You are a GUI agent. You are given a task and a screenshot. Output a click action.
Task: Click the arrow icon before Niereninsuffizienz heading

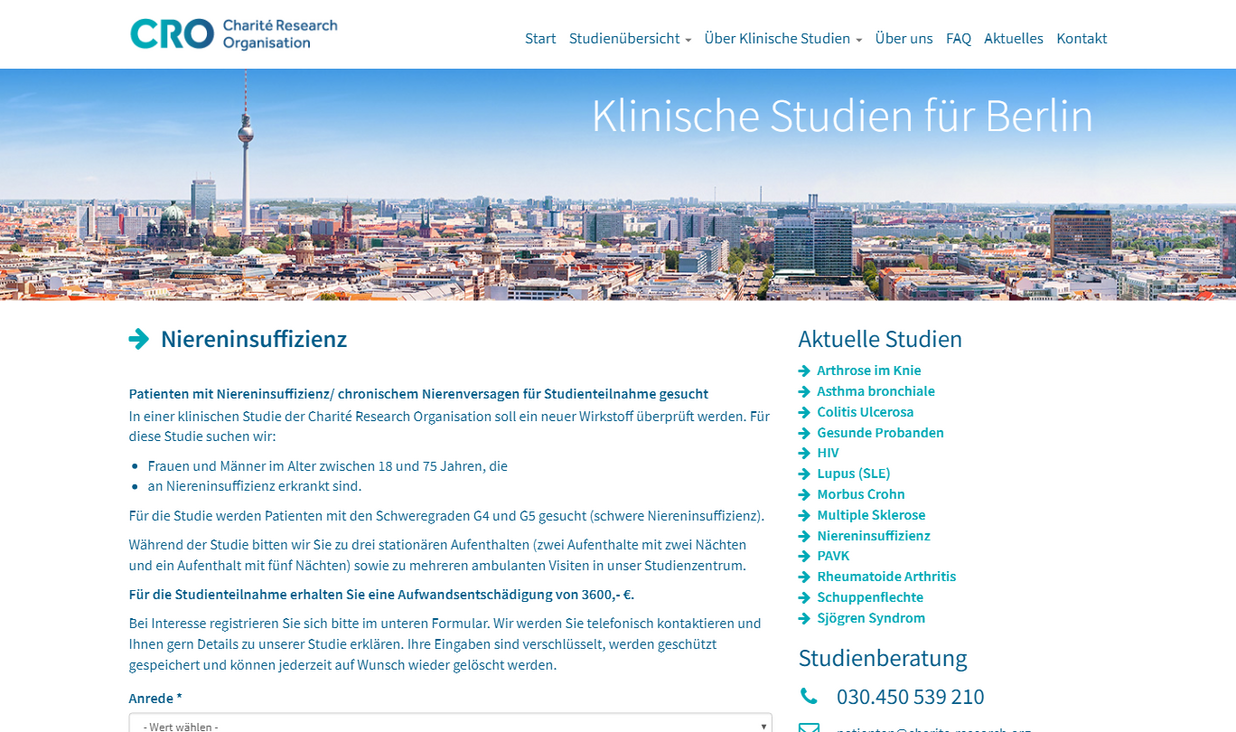coord(139,339)
